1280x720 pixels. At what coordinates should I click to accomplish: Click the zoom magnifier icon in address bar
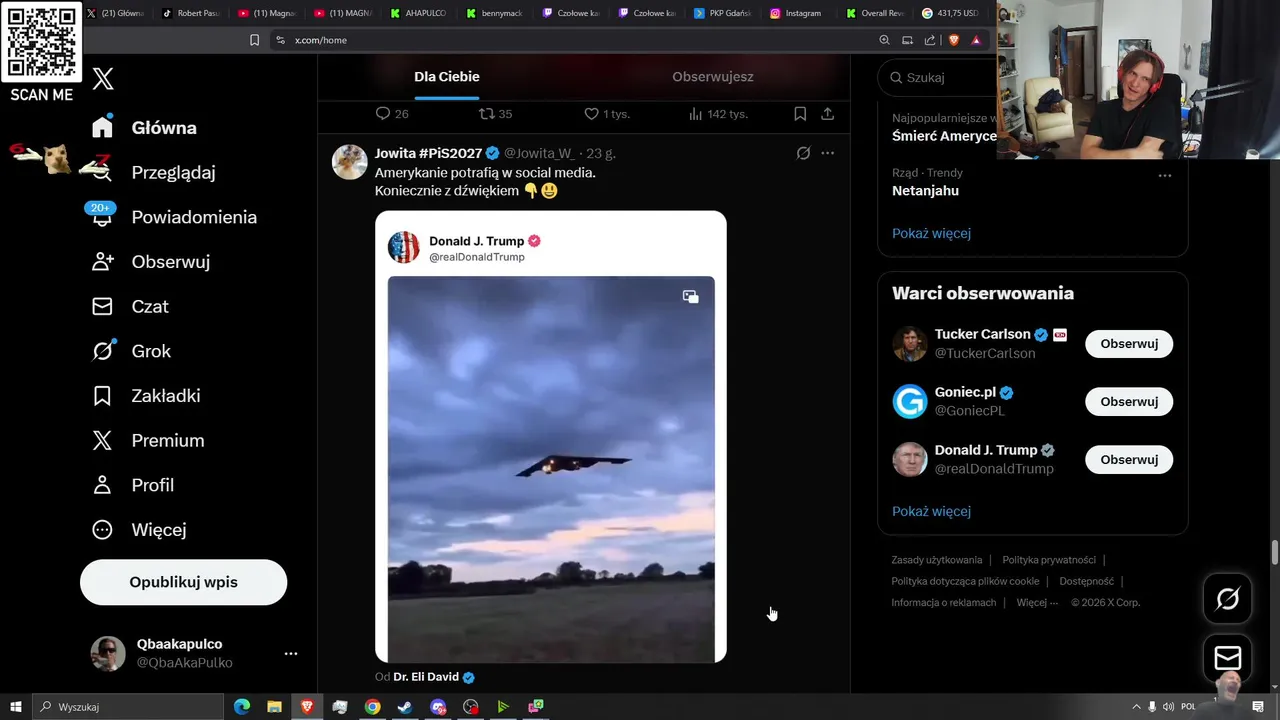(x=884, y=40)
